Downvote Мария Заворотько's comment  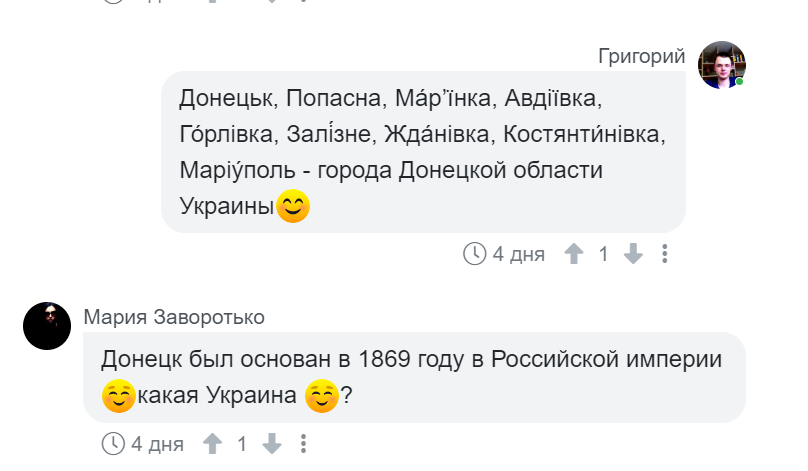pos(272,443)
